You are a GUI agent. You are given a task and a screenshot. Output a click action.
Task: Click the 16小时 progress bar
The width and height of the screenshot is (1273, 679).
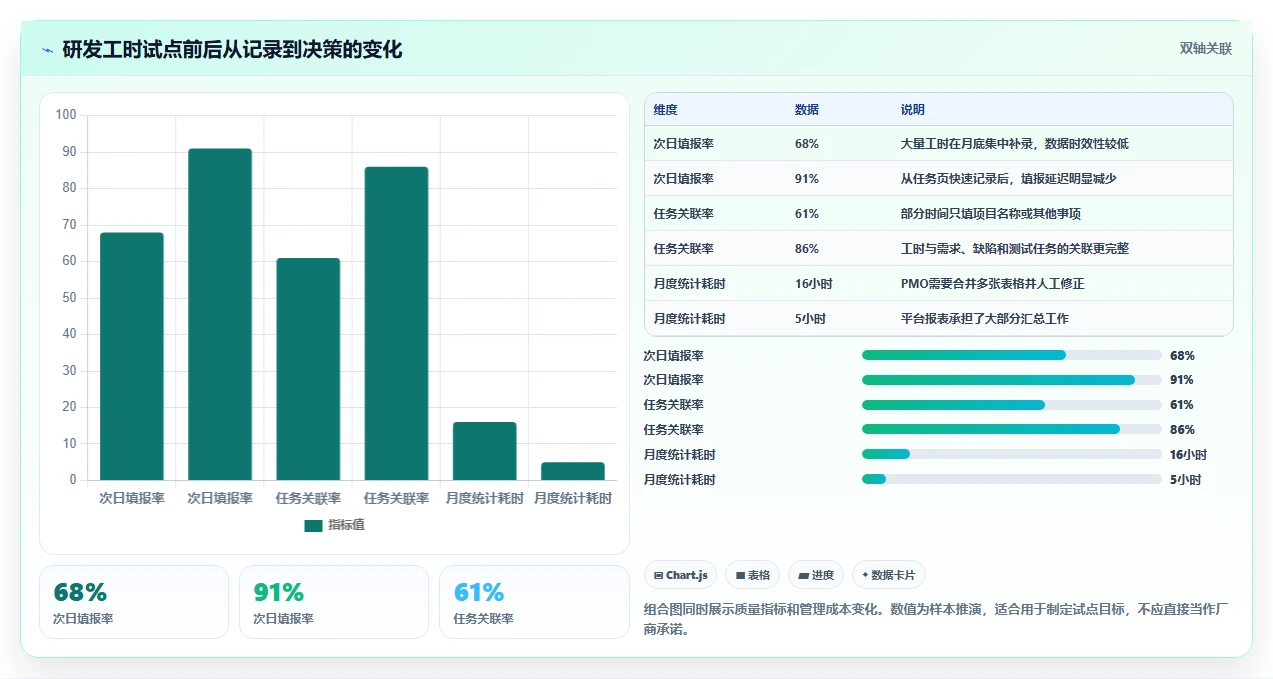[1012, 454]
